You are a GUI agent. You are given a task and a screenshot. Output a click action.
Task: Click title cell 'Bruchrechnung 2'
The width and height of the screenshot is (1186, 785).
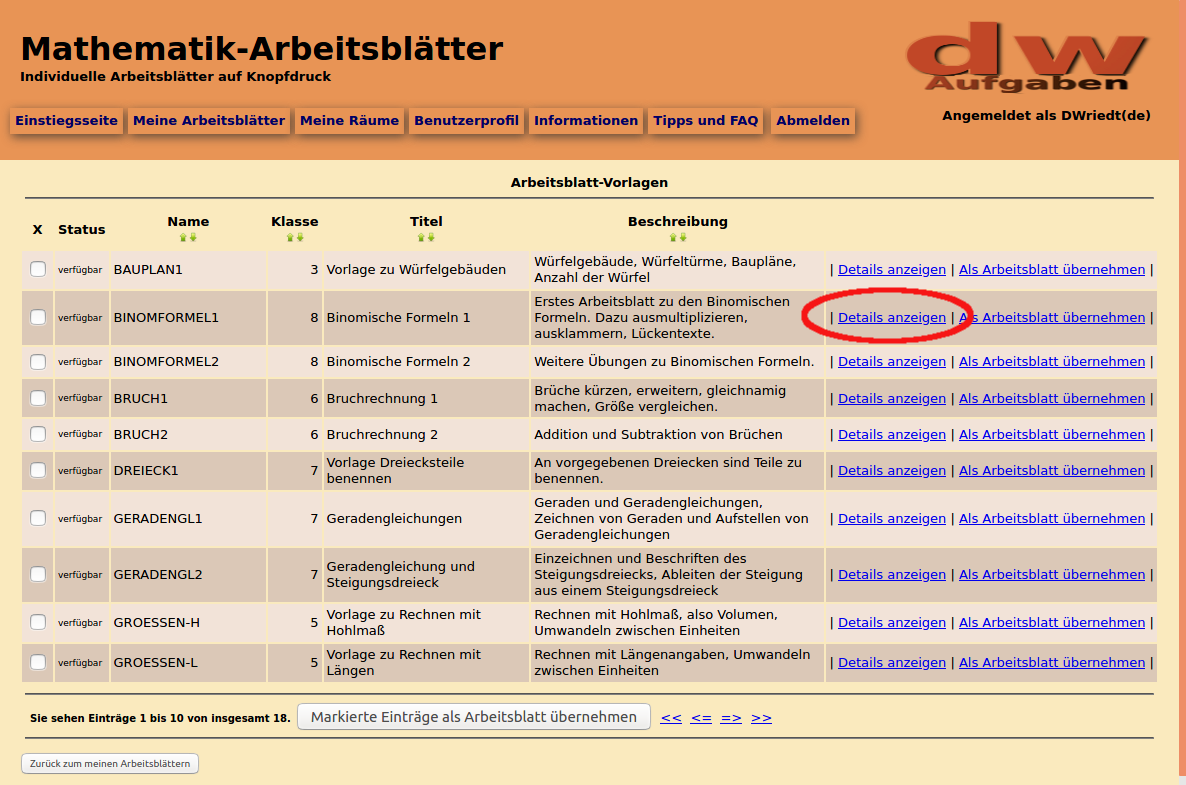click(x=382, y=435)
